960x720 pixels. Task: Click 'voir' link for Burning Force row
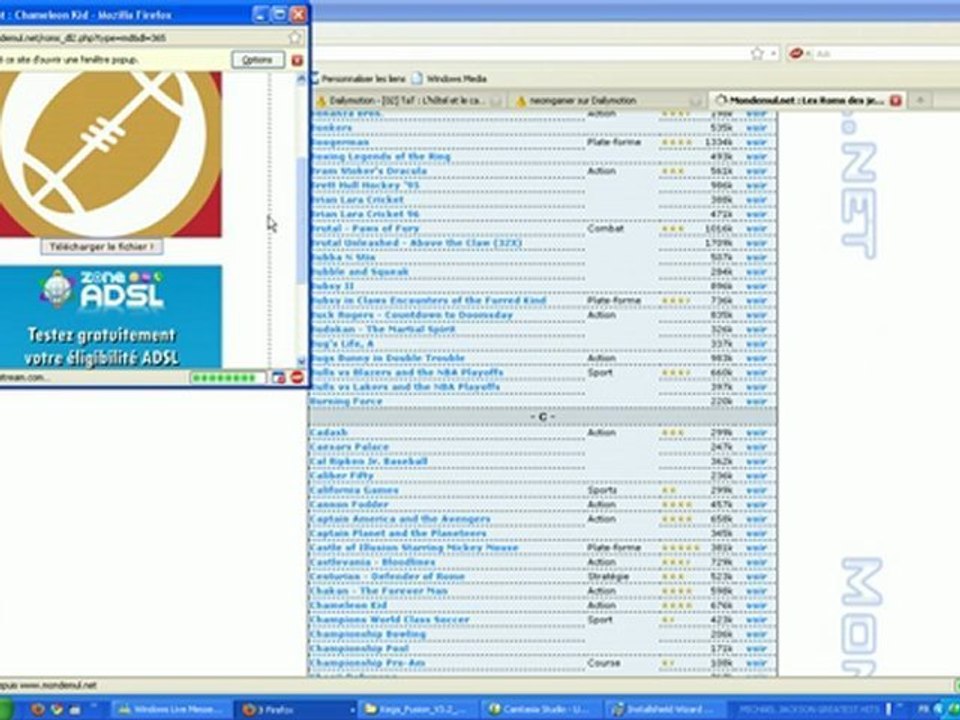coord(756,402)
